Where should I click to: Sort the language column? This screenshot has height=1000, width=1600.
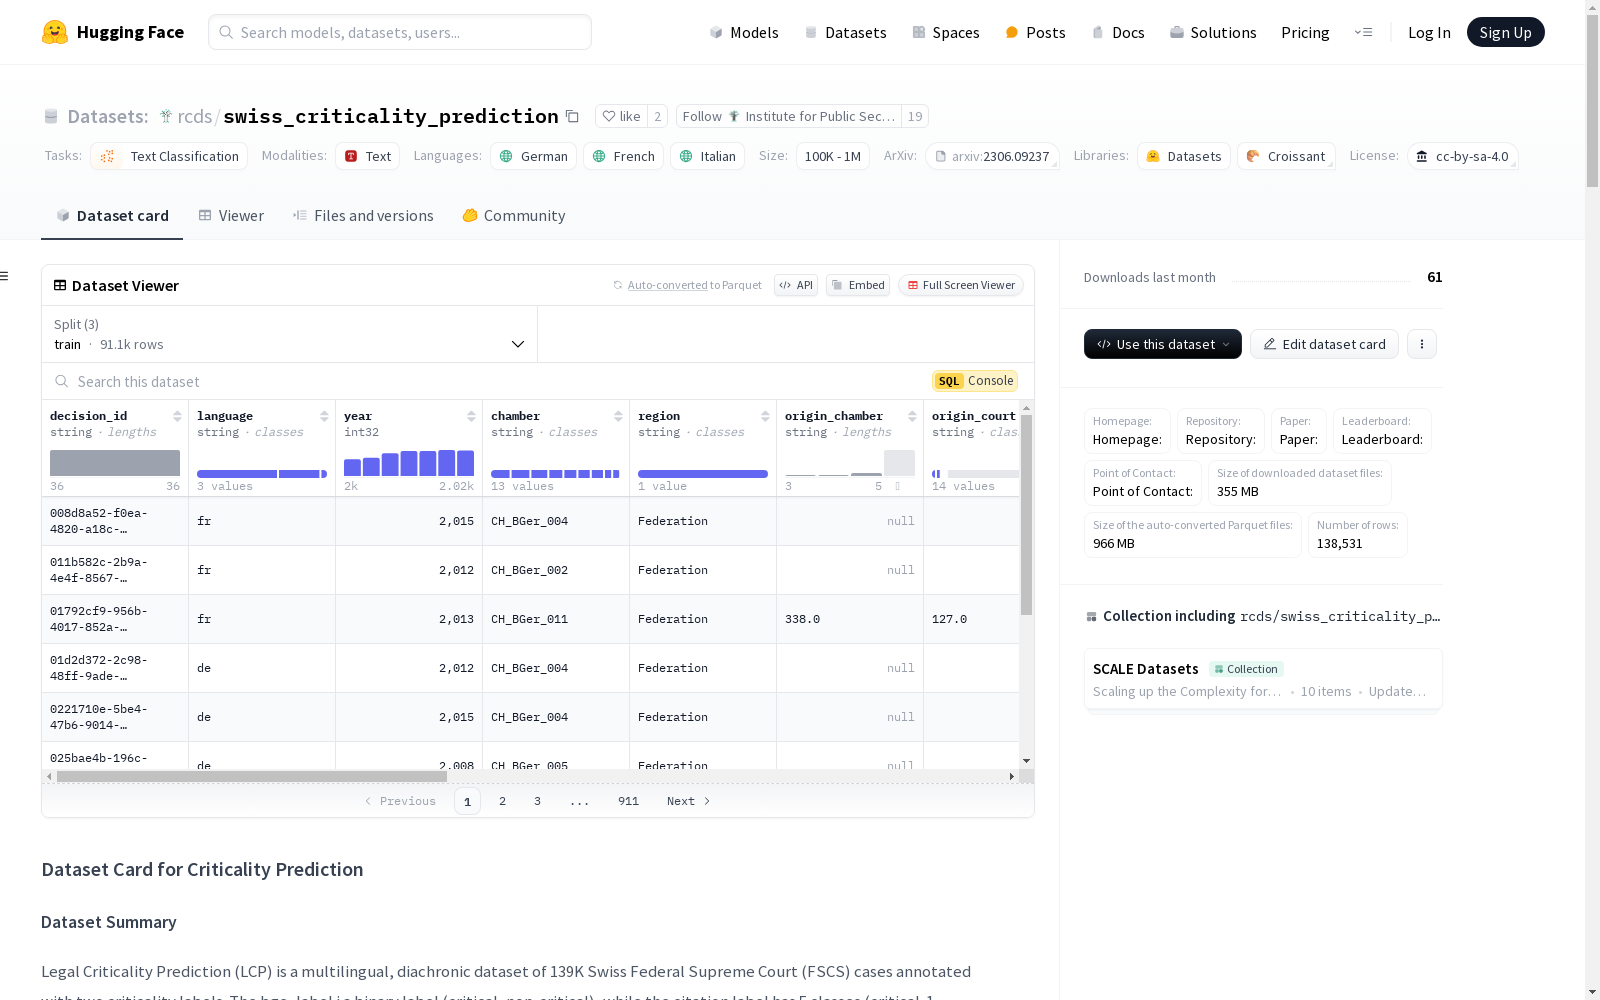click(324, 416)
